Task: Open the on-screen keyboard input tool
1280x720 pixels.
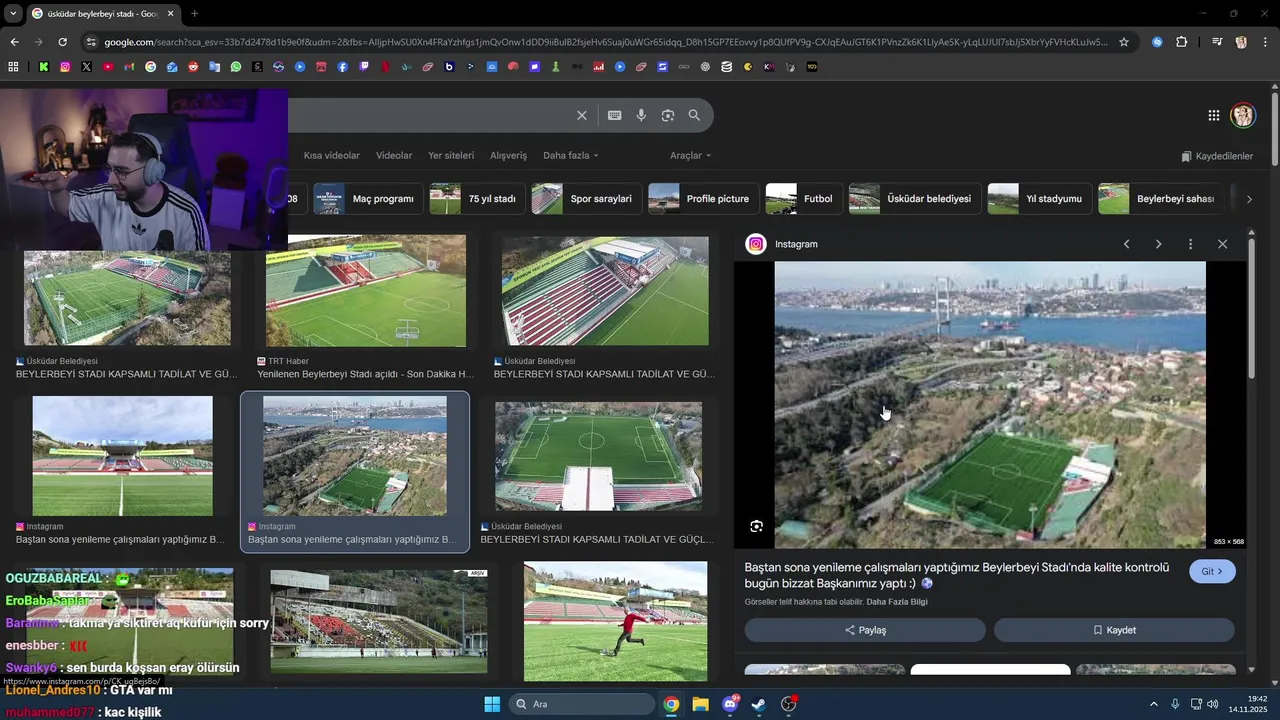Action: [x=615, y=115]
